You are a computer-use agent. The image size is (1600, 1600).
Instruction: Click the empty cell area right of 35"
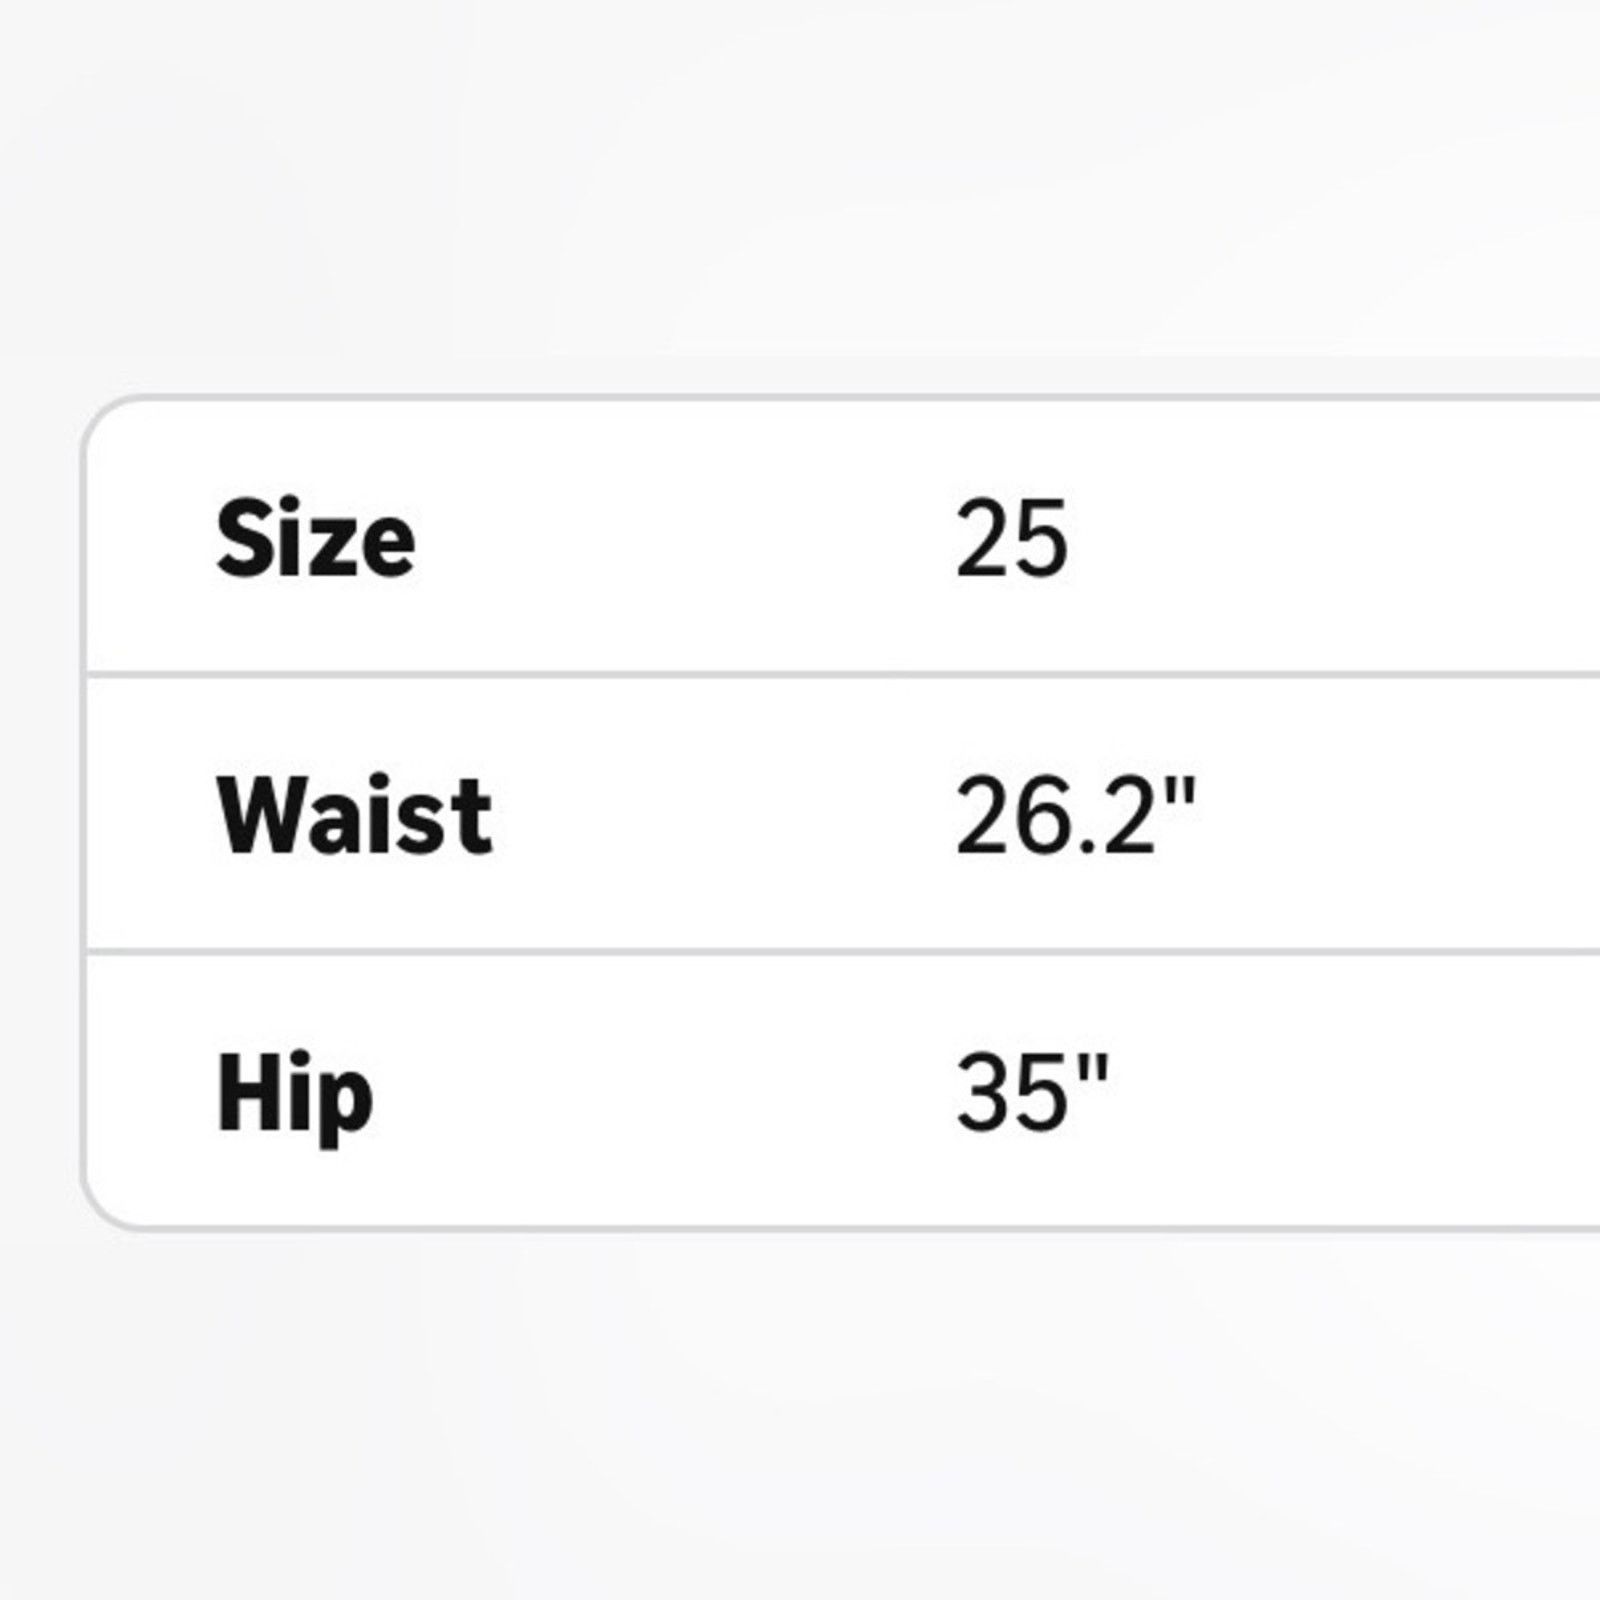[1356, 1092]
